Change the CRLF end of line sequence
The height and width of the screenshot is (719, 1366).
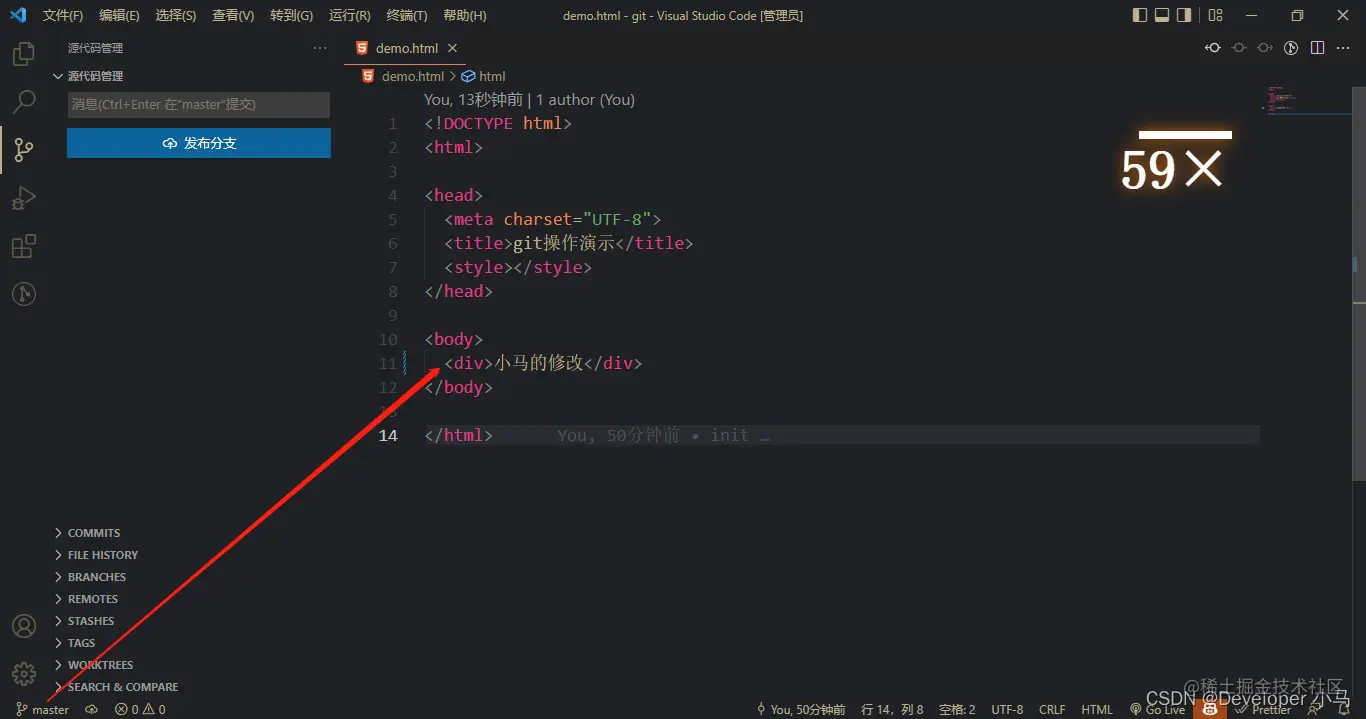[x=1052, y=709]
